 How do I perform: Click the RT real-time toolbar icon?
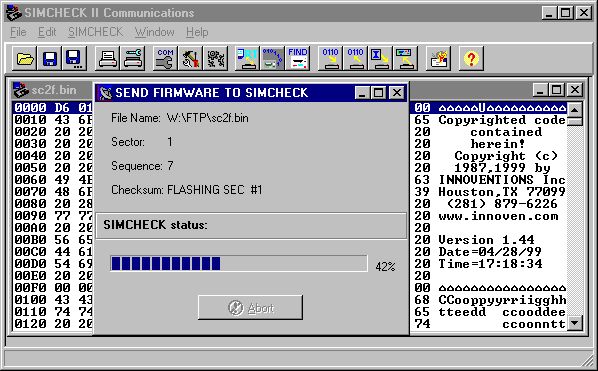pos(247,58)
